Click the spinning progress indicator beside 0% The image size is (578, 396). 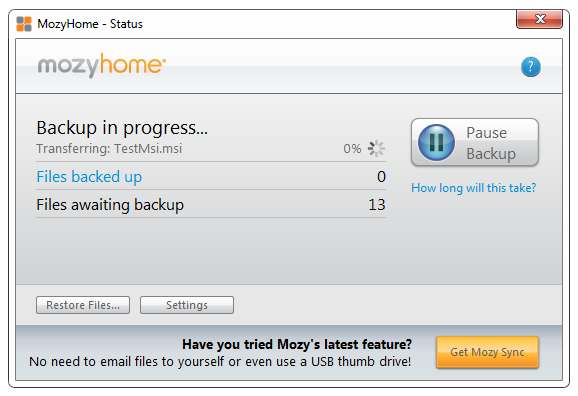coord(376,149)
